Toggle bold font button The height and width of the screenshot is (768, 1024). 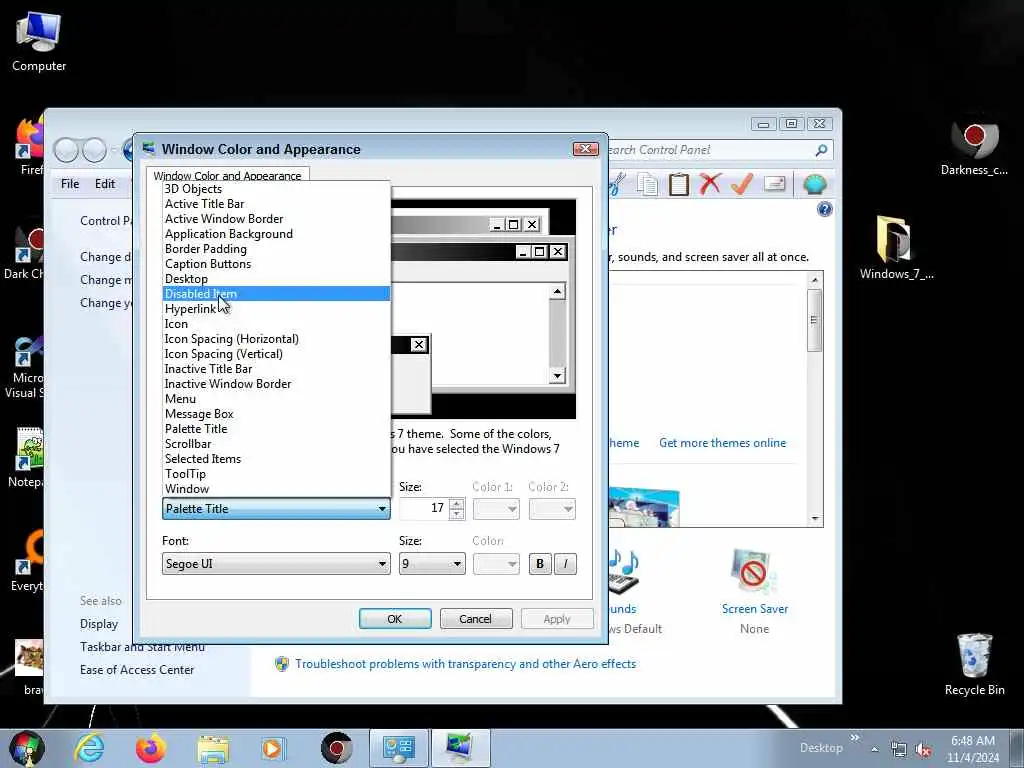point(540,564)
